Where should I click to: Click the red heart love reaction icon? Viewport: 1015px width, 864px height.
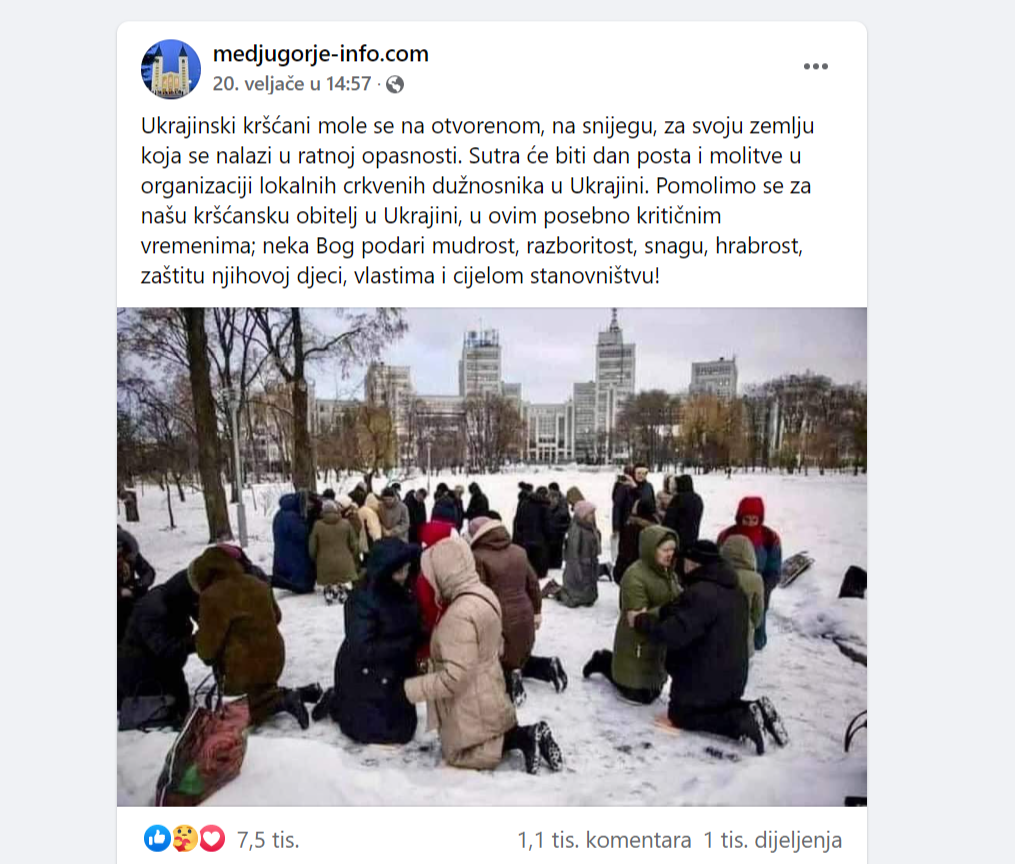pyautogui.click(x=212, y=839)
